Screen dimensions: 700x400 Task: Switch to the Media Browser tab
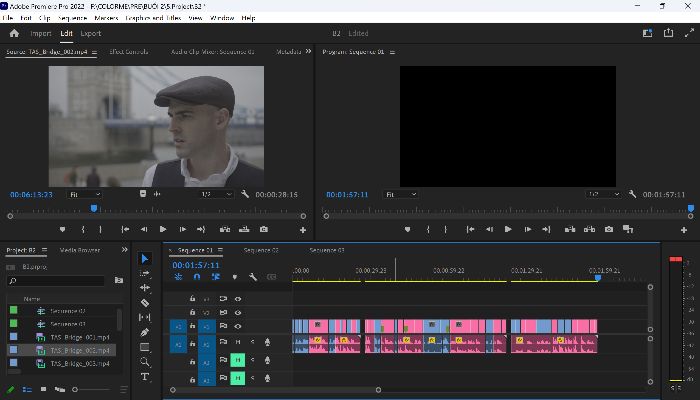(80, 250)
